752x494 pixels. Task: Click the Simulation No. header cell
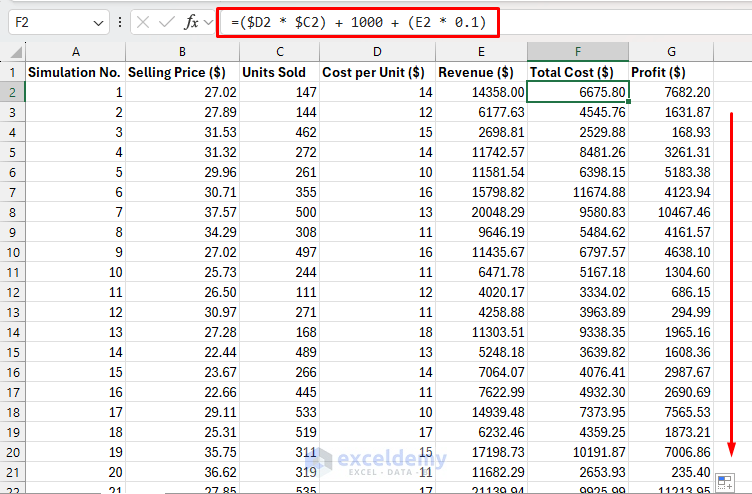(x=75, y=72)
